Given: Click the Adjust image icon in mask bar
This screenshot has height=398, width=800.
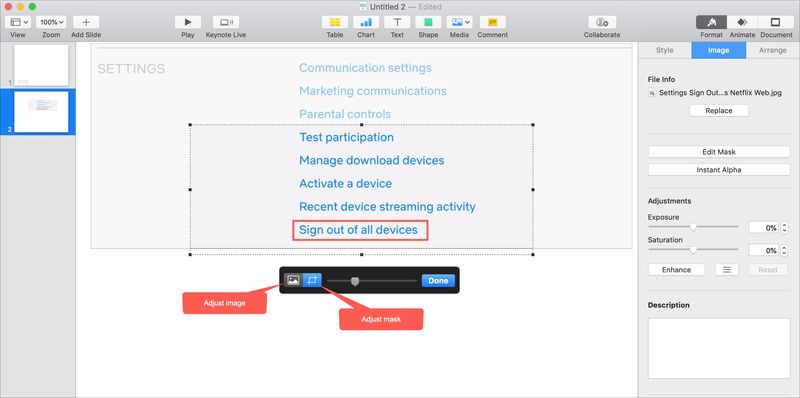Looking at the screenshot, I should point(293,280).
